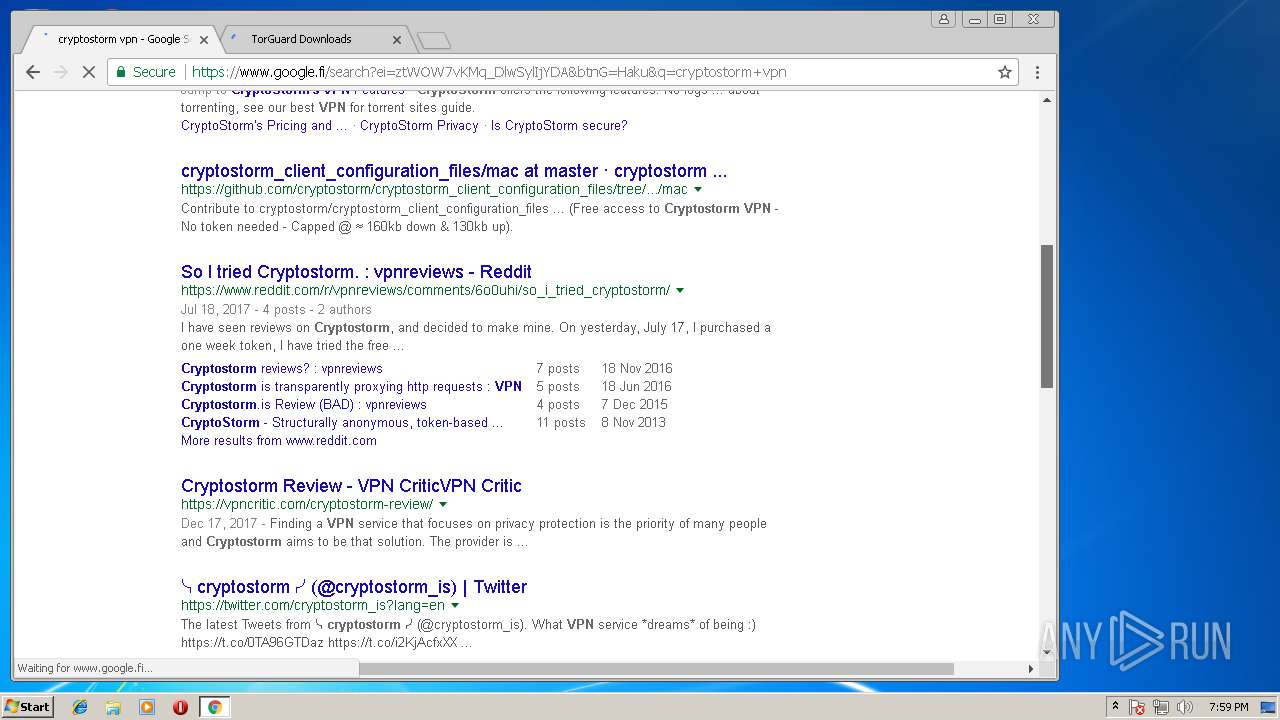Screen dimensions: 1280x720
Task: Click the 7:59 PM clock
Action: 1228,708
